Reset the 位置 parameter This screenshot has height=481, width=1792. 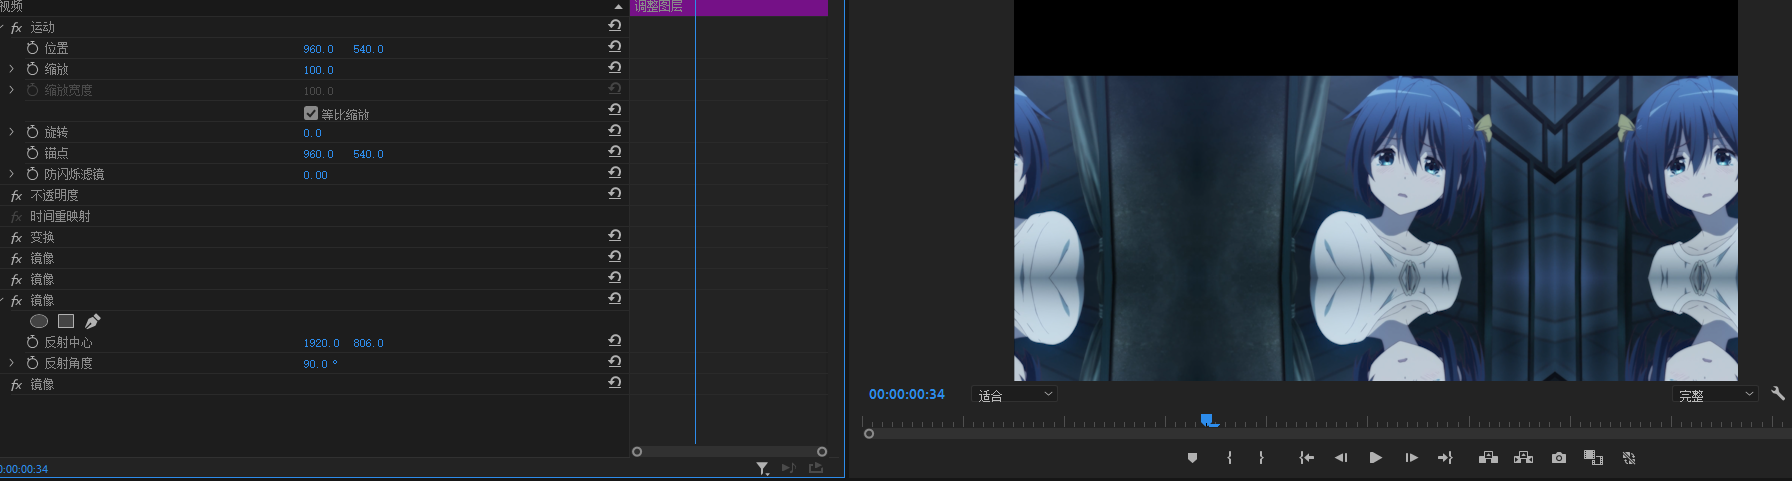(x=615, y=47)
